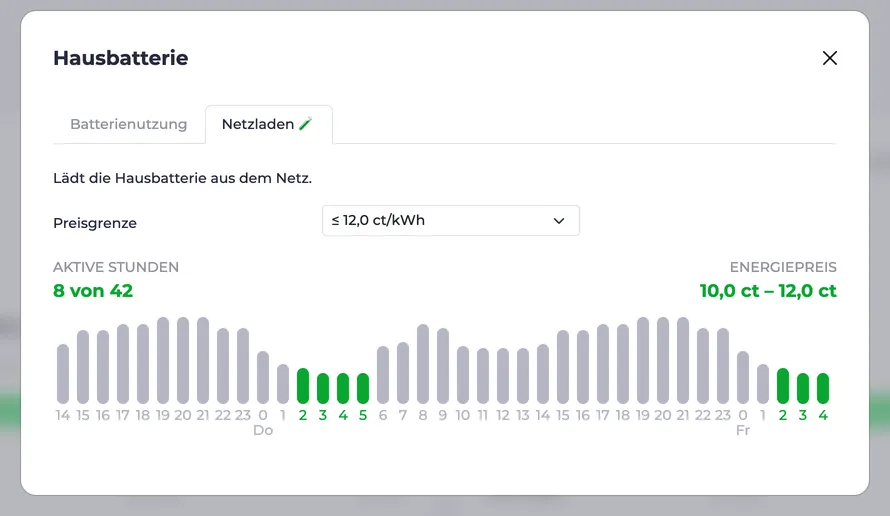Click the green pencil icon on the Netzladen tab
The image size is (890, 516).
click(306, 124)
